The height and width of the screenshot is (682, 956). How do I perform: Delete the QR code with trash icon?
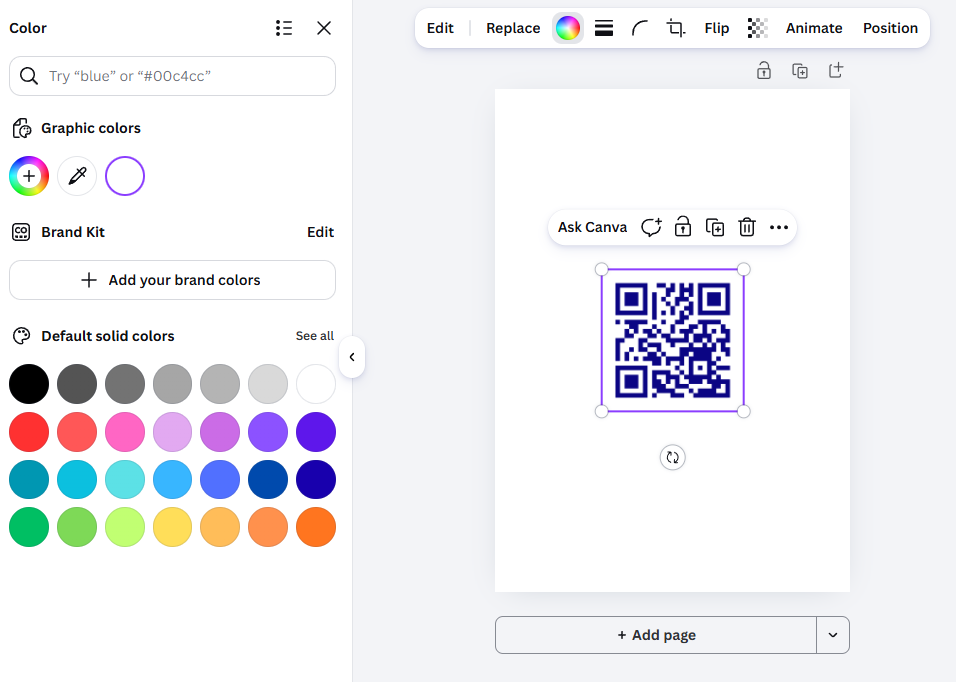click(747, 227)
